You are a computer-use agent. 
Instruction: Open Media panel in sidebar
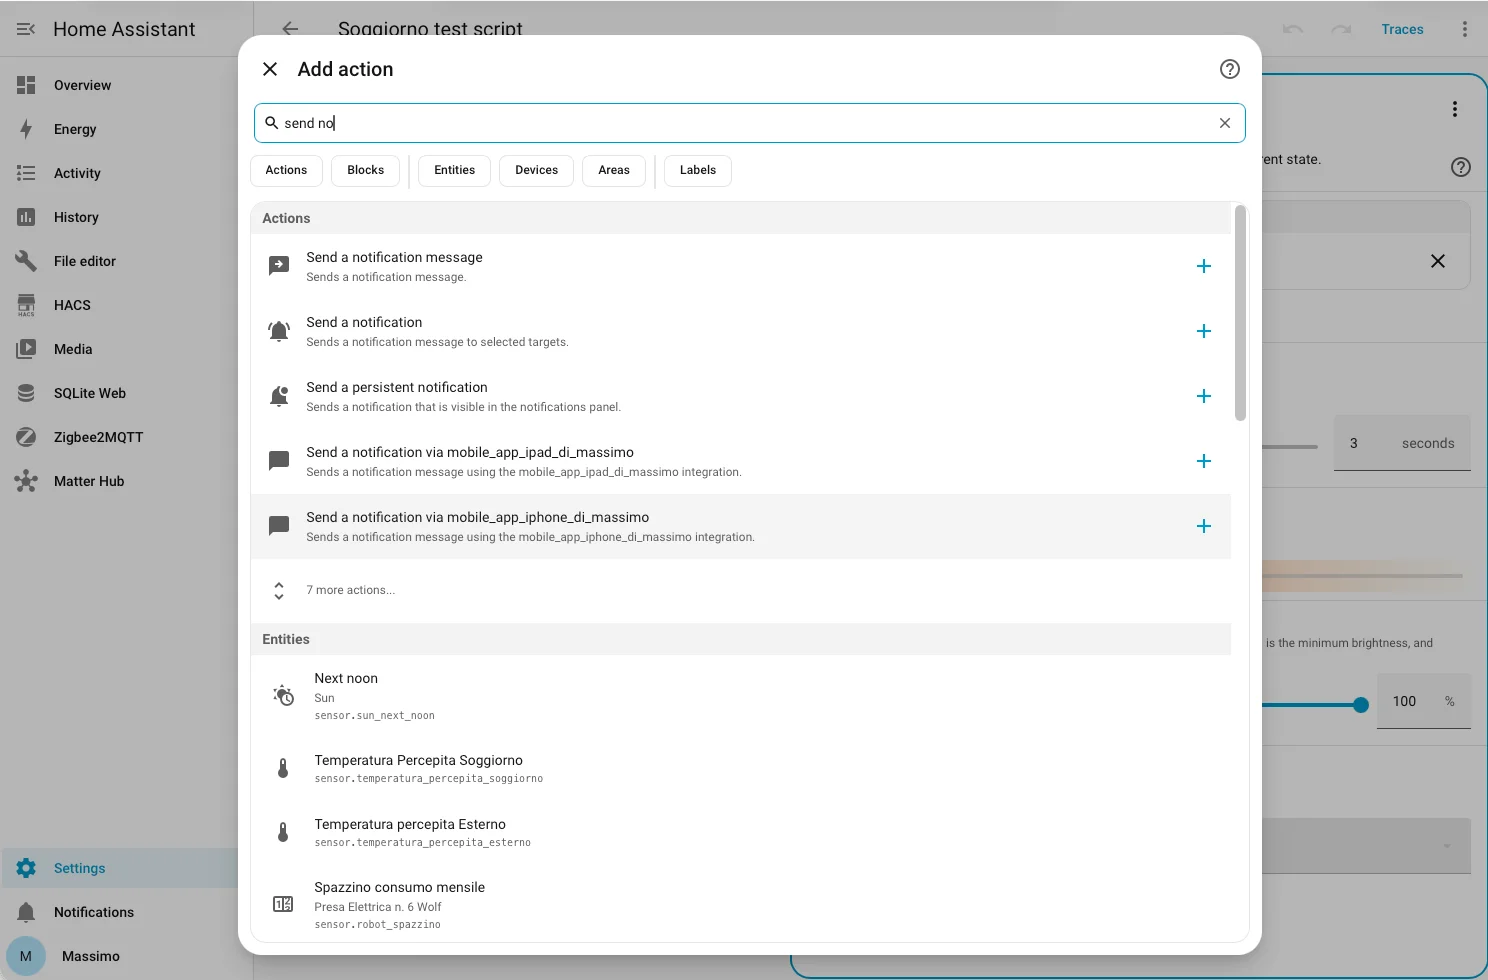tap(119, 349)
